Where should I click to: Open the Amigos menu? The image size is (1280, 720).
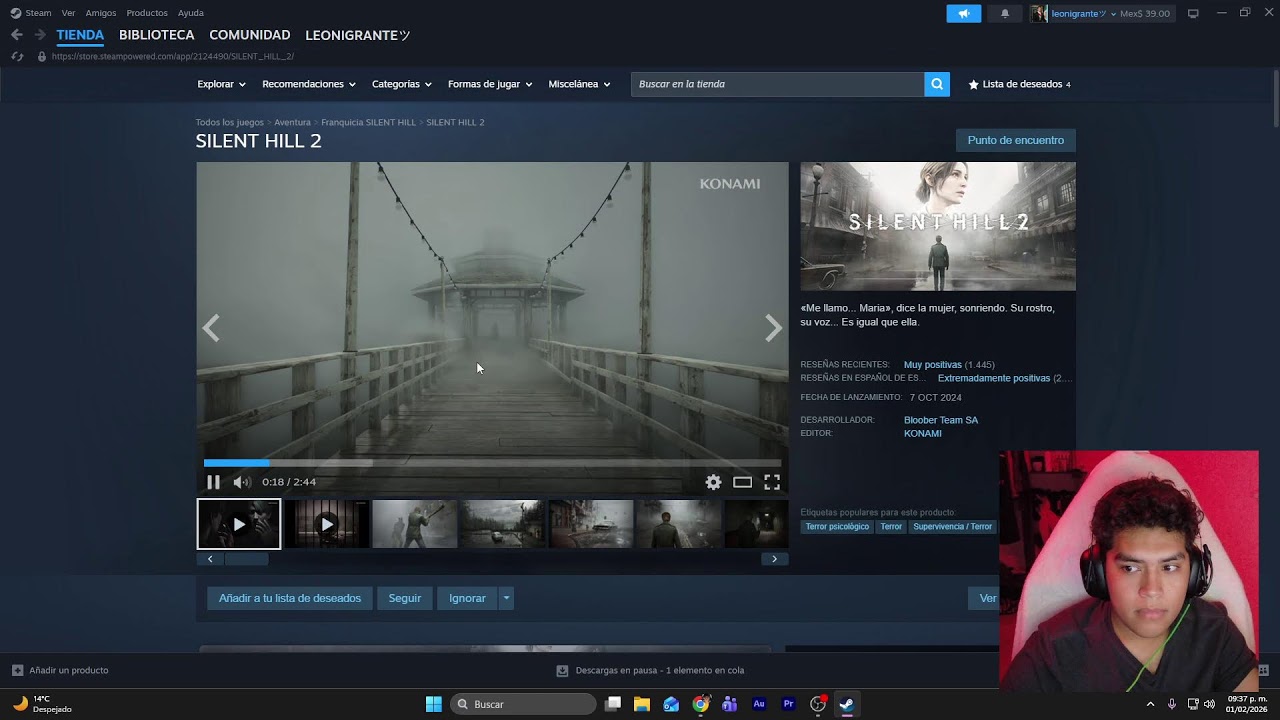[101, 13]
